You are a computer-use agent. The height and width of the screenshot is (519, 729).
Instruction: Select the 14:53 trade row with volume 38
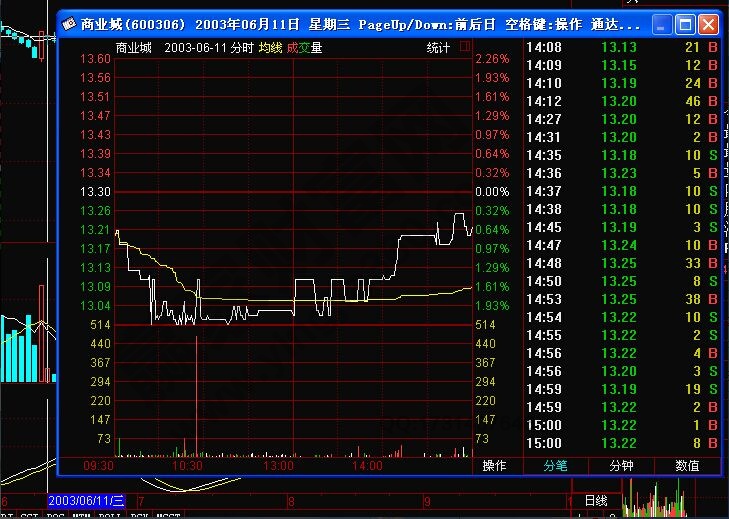click(621, 299)
